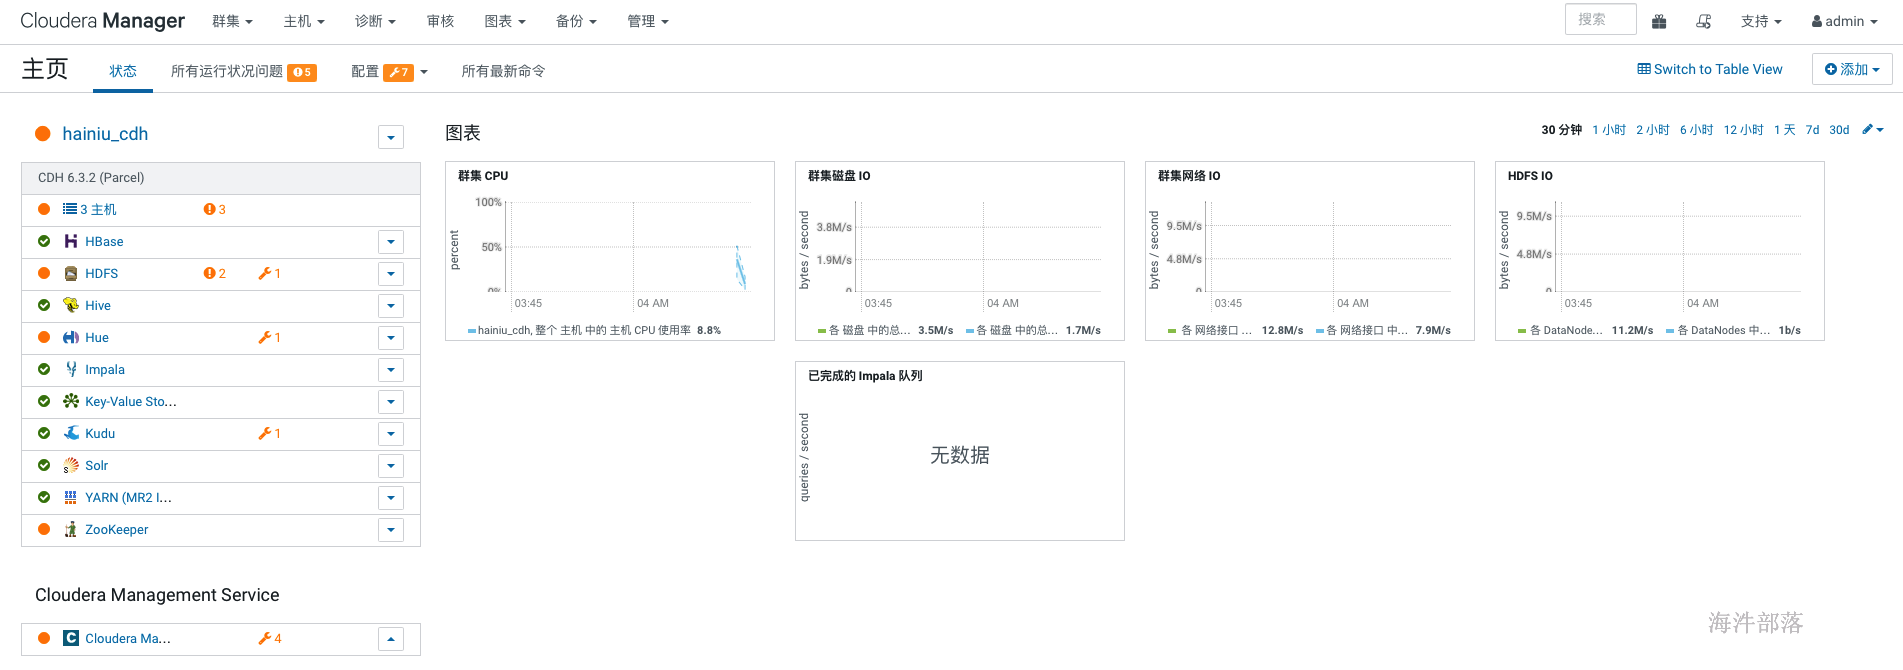Open Cloudera Management wrench issues 4

click(270, 638)
